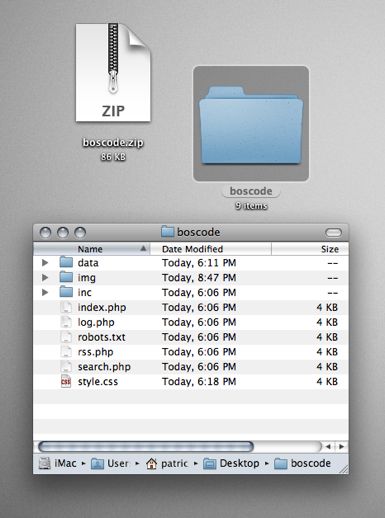Click the scroll right arrow

coord(341,446)
